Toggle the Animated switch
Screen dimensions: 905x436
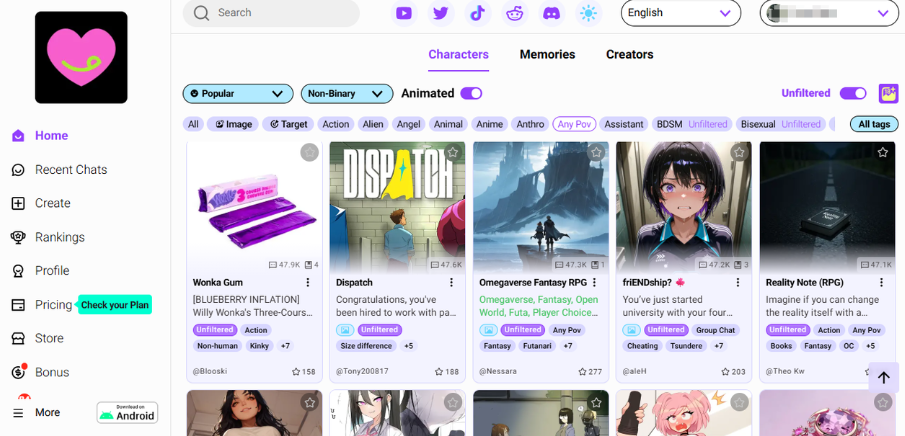pyautogui.click(x=471, y=93)
